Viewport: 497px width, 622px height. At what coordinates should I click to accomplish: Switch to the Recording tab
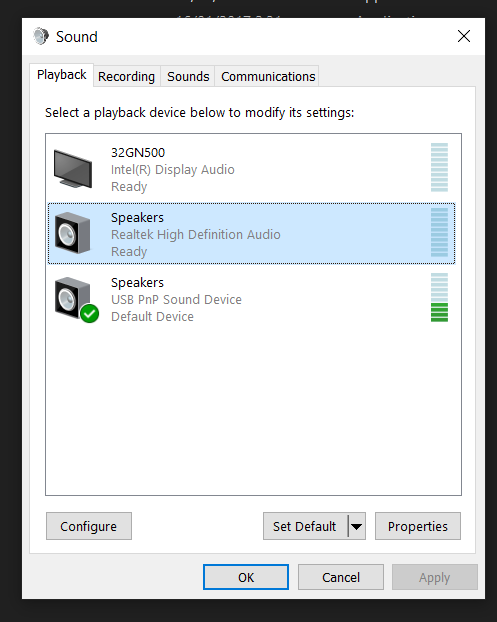(127, 76)
